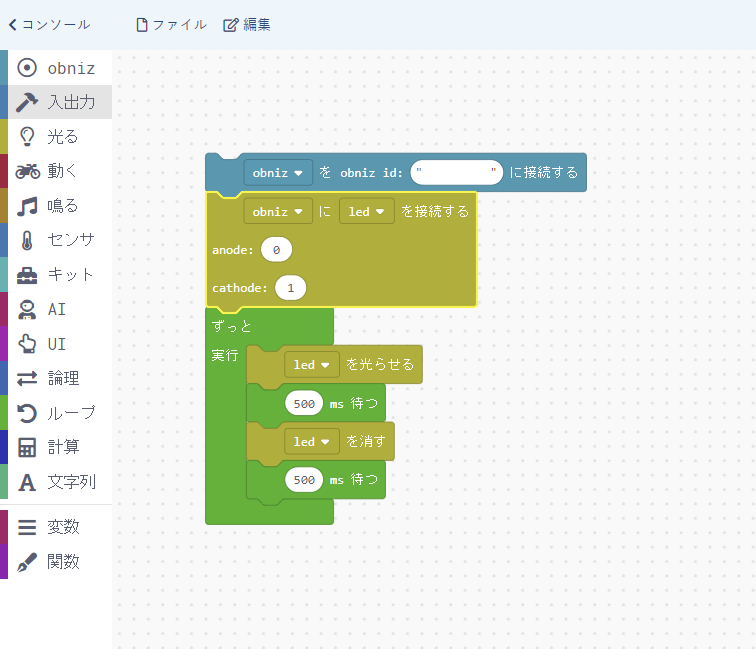Select the 文字列 letter A icon

click(27, 482)
